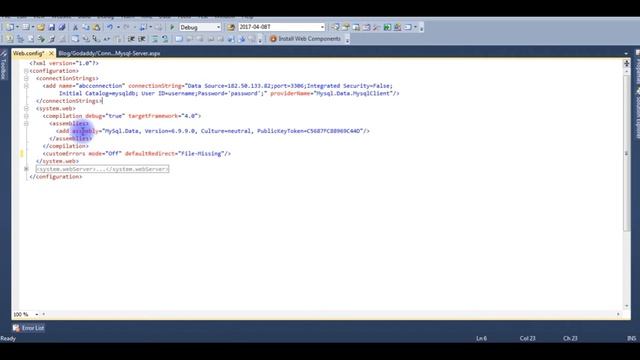
Task: Start debugging with the green play icon
Action: coord(172,27)
